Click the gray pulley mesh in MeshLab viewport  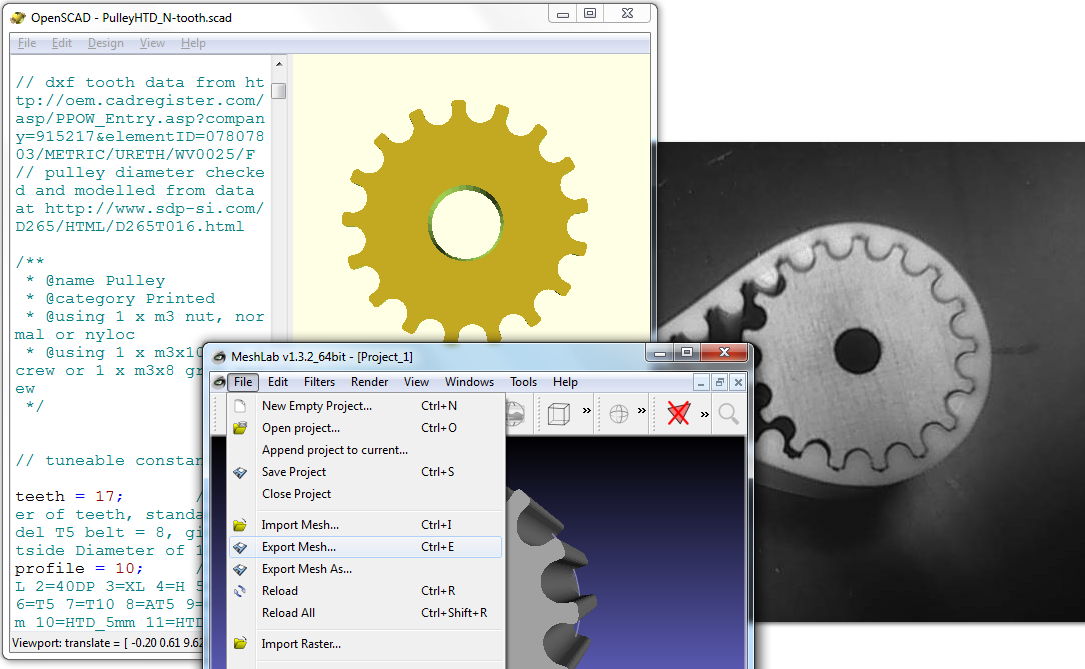pos(550,578)
